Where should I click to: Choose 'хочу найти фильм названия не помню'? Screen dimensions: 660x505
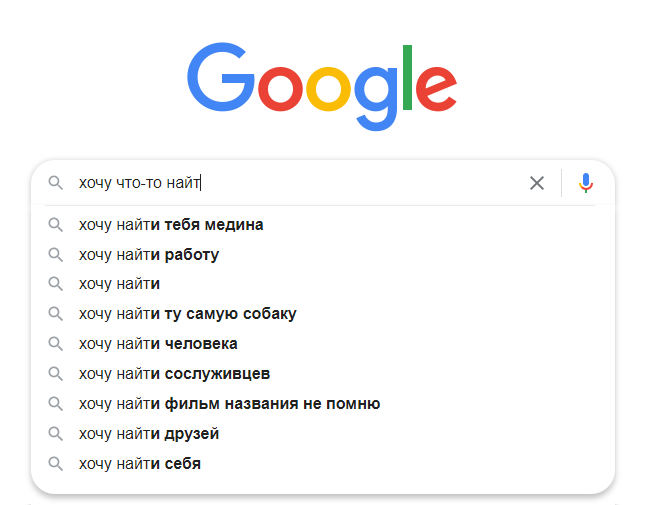pos(322,404)
